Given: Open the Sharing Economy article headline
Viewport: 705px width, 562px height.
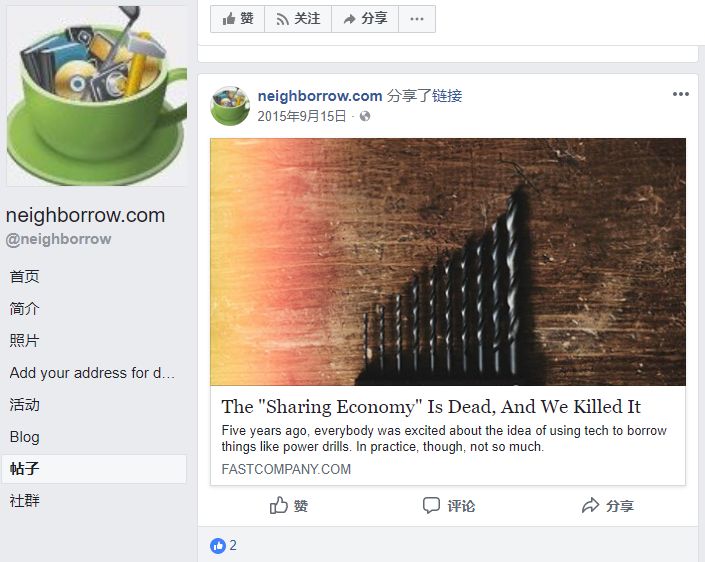Looking at the screenshot, I should [431, 406].
